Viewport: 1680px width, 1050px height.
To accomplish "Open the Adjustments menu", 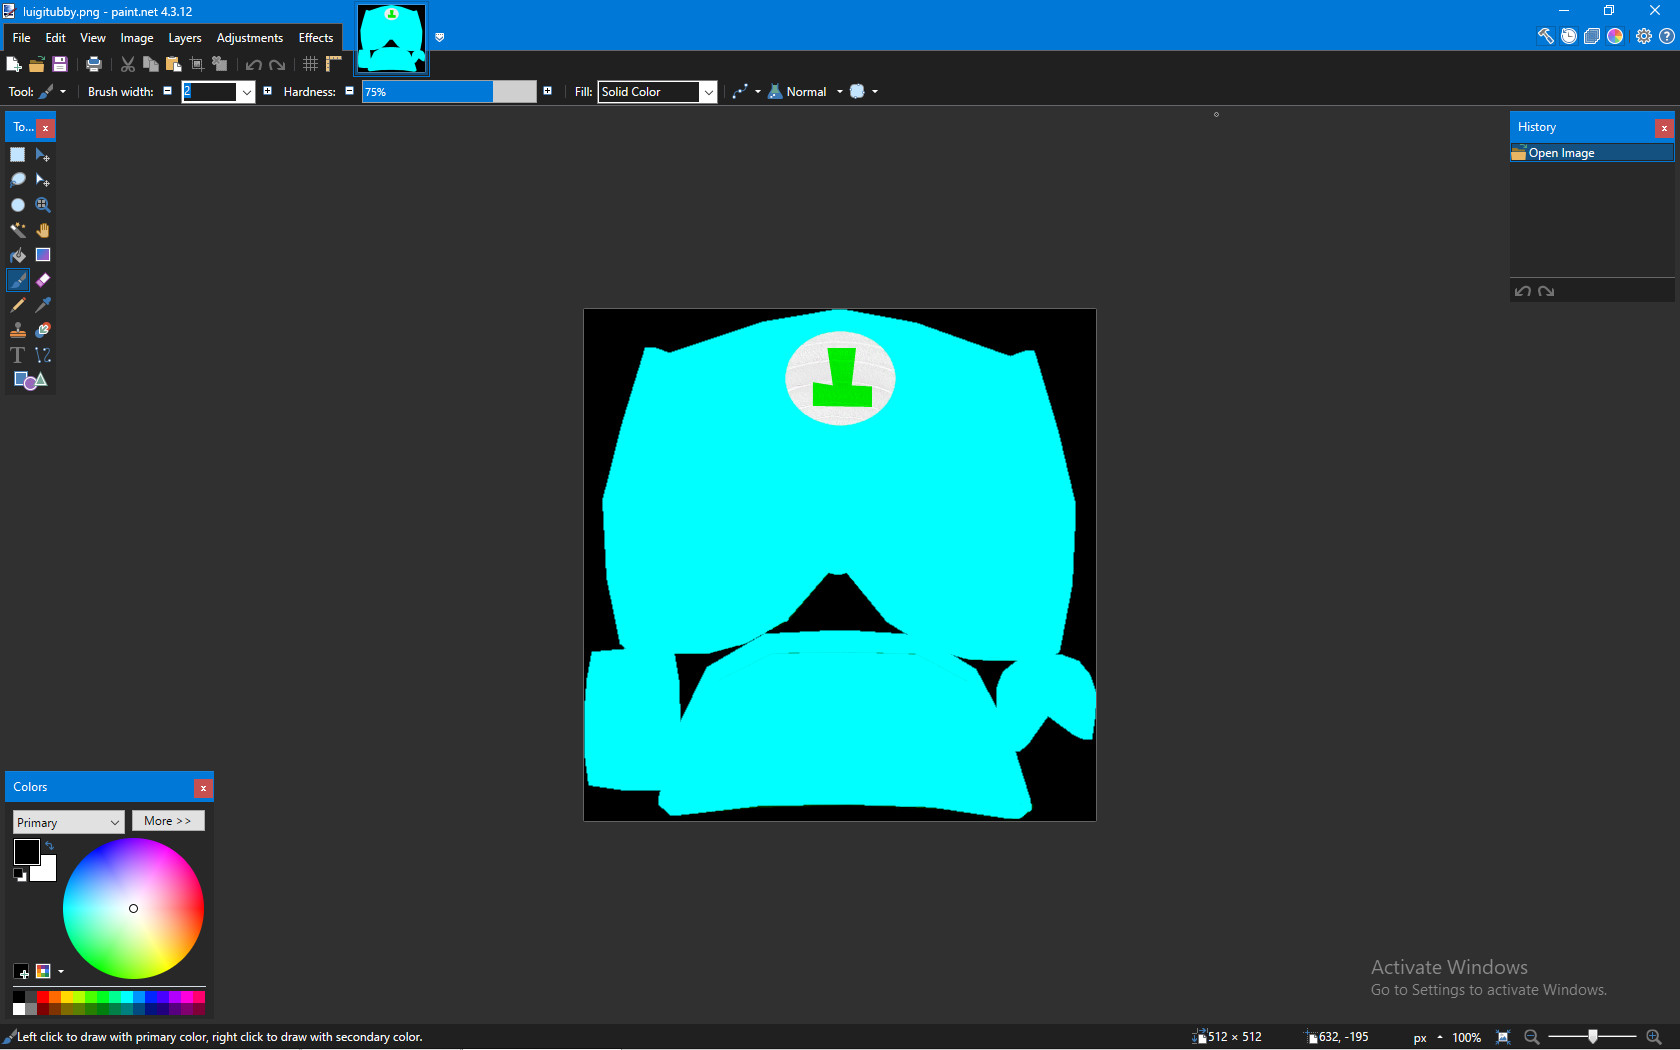I will tap(249, 37).
